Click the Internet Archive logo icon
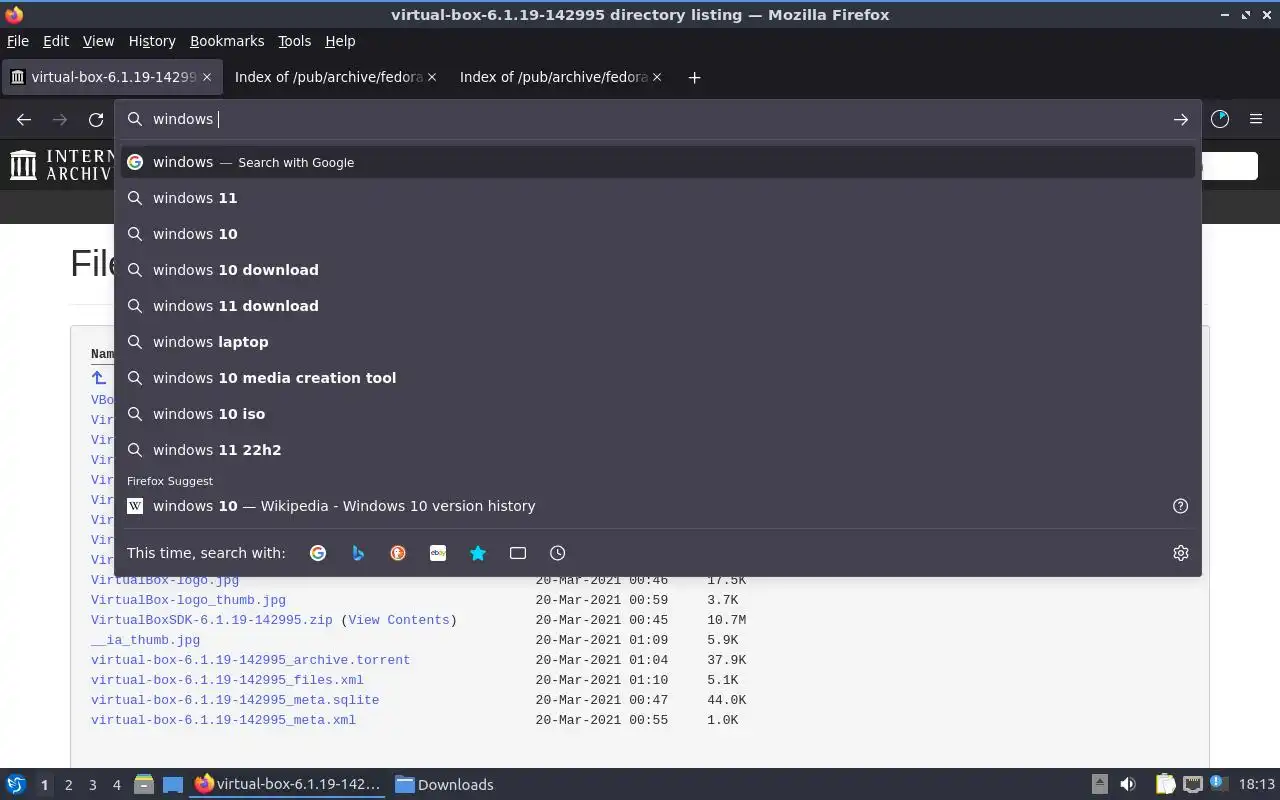Image resolution: width=1280 pixels, height=800 pixels. coord(23,165)
